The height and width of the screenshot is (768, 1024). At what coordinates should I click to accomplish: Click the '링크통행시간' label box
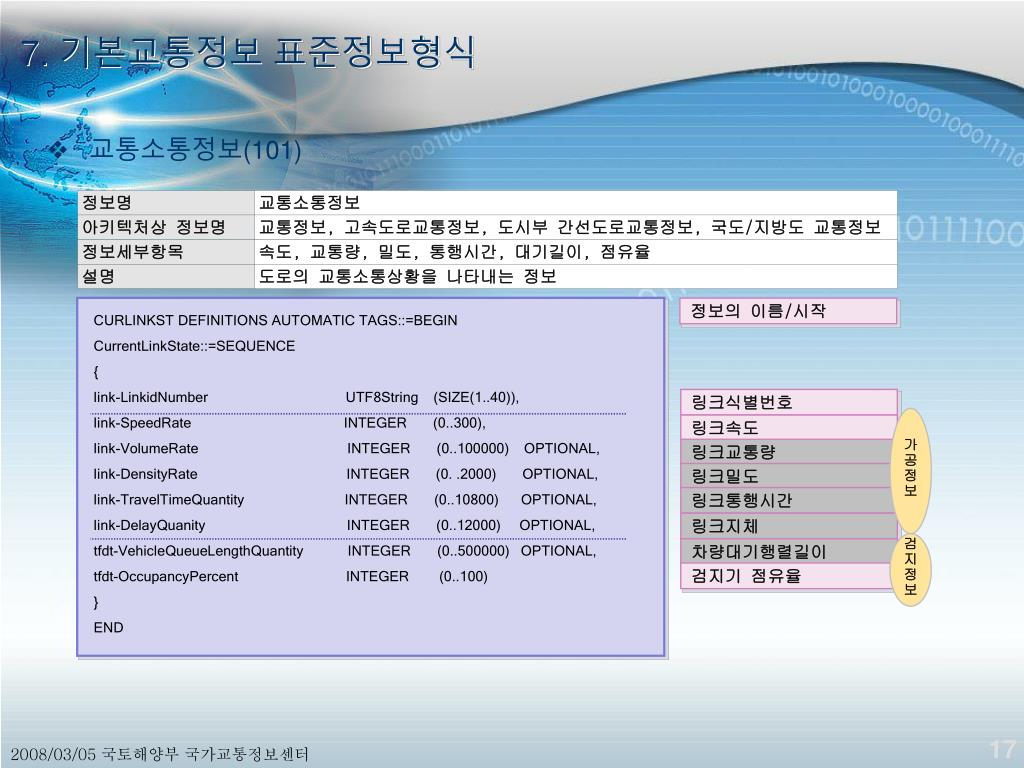[789, 501]
